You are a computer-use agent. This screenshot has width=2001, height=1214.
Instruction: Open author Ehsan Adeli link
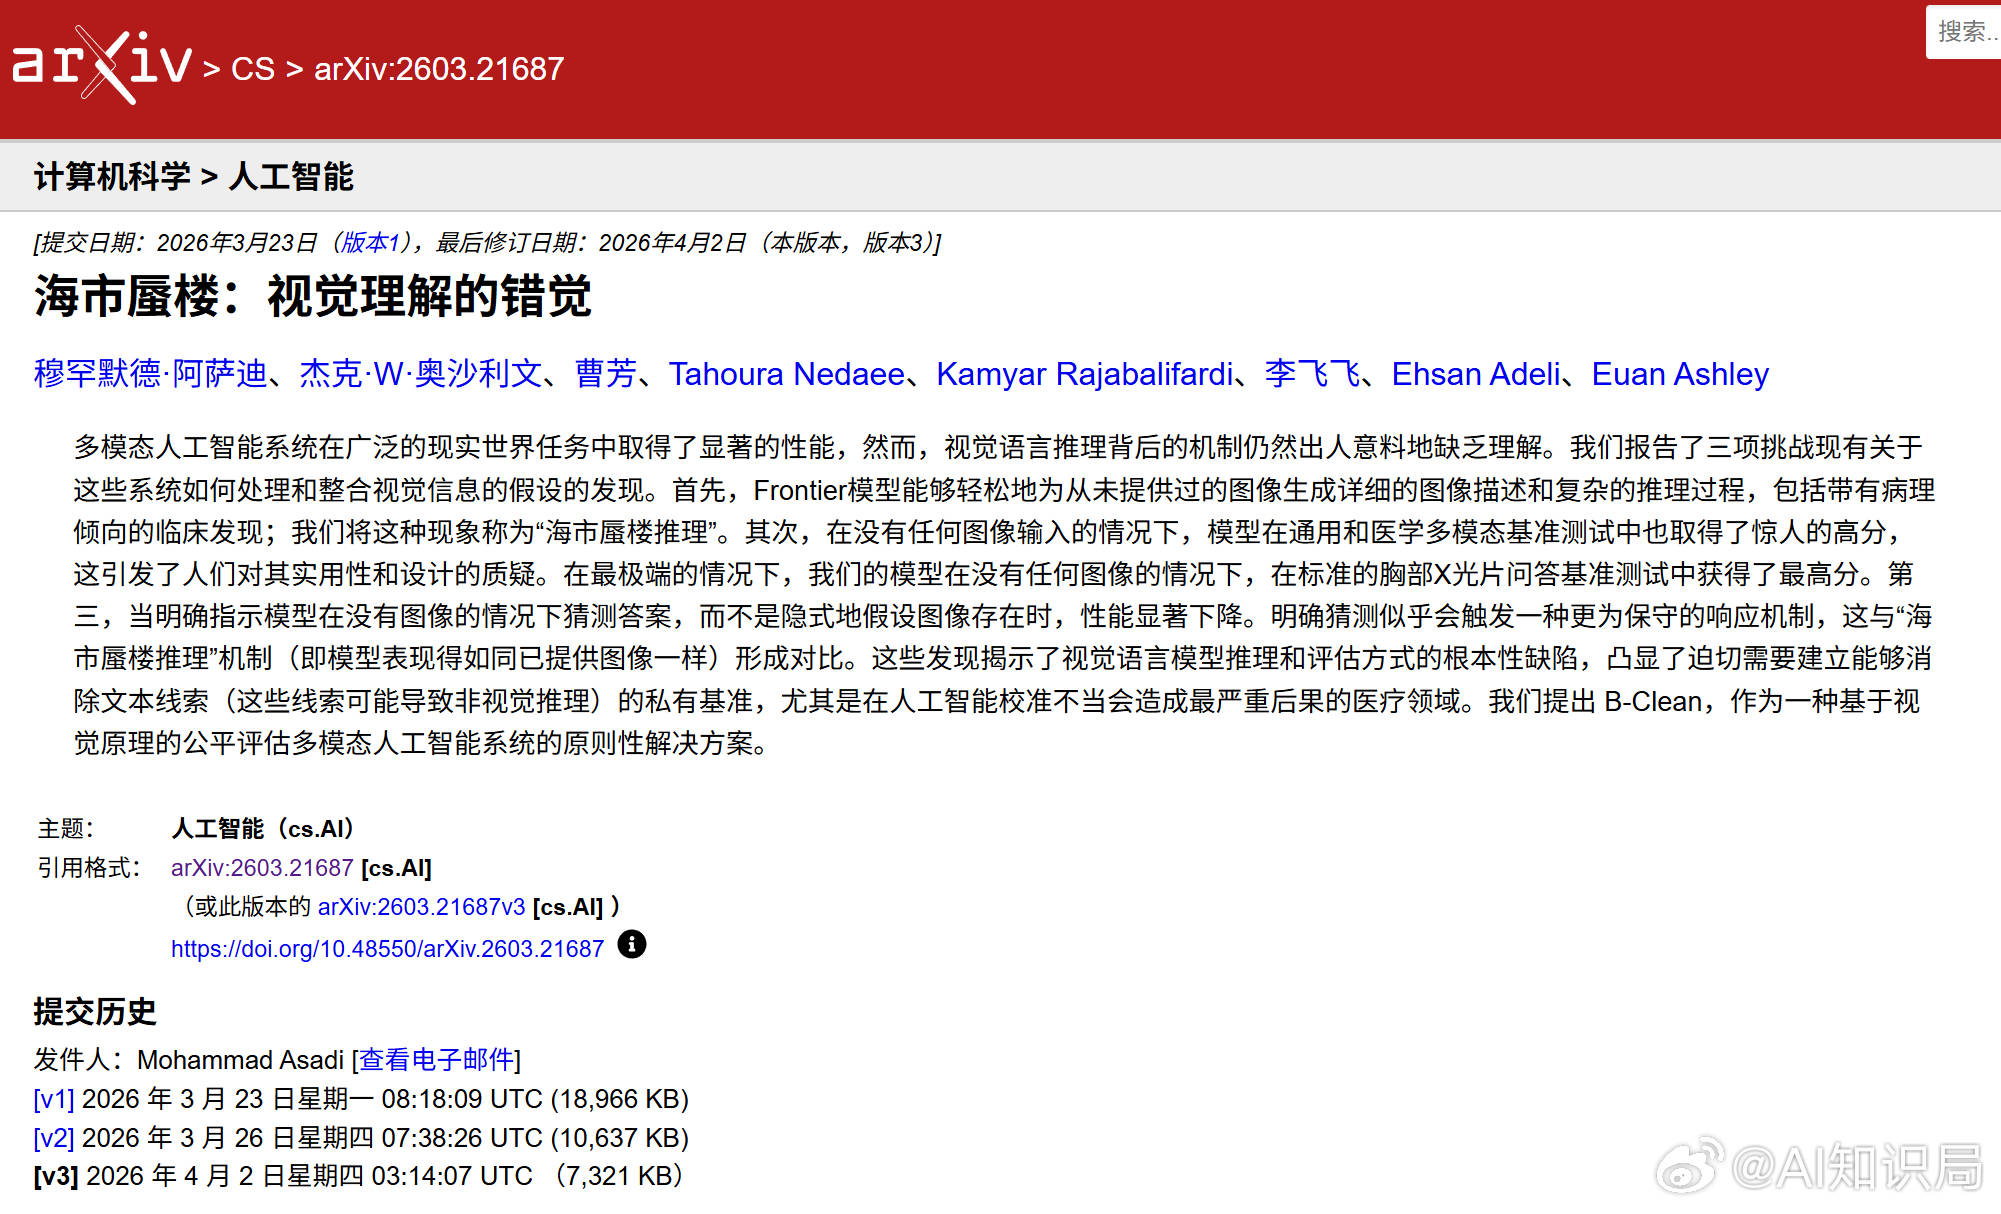pos(1475,374)
